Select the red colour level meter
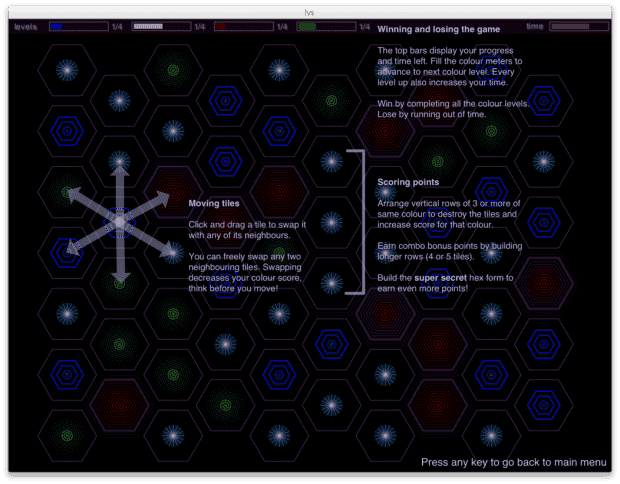620x484 pixels. point(242,27)
